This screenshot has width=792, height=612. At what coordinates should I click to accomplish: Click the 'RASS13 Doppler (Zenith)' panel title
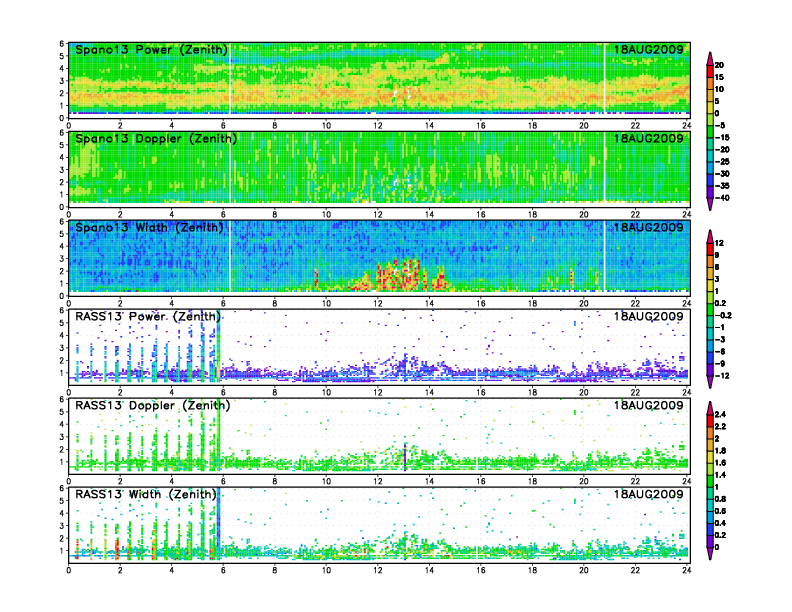click(153, 405)
